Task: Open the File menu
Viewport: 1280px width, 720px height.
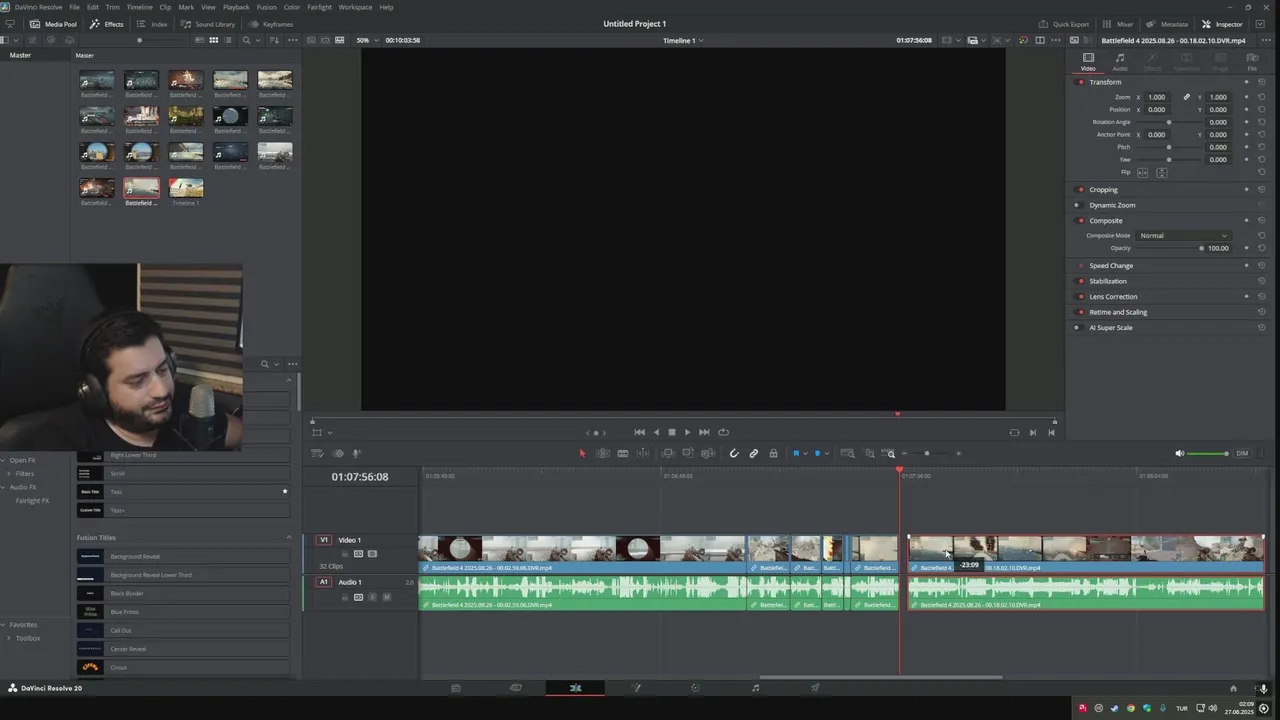Action: pos(76,7)
